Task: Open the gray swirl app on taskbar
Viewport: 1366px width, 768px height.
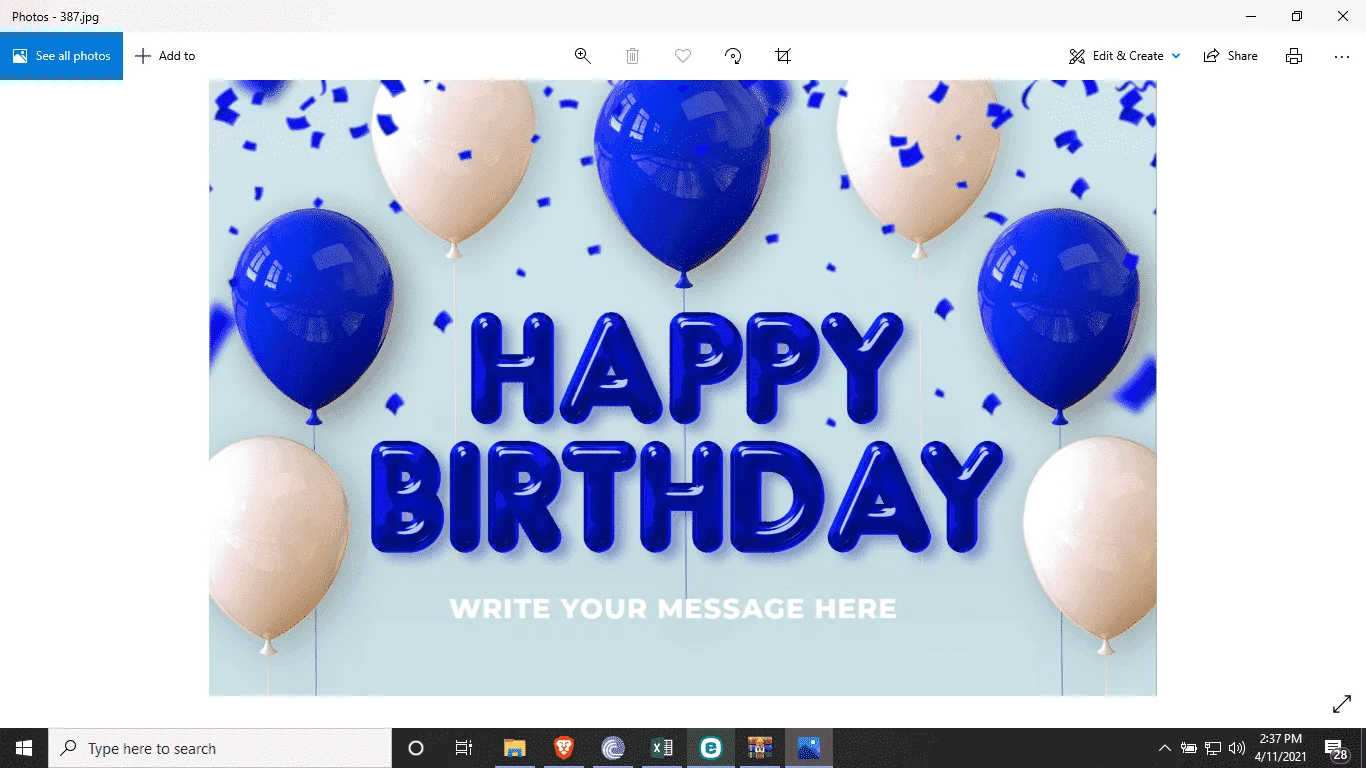Action: point(613,748)
